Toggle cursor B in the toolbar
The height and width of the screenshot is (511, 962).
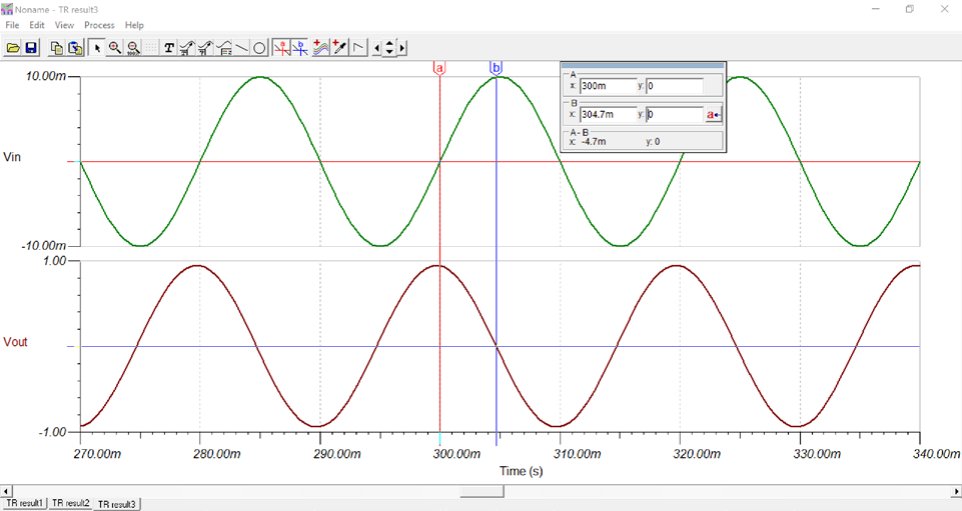click(300, 47)
